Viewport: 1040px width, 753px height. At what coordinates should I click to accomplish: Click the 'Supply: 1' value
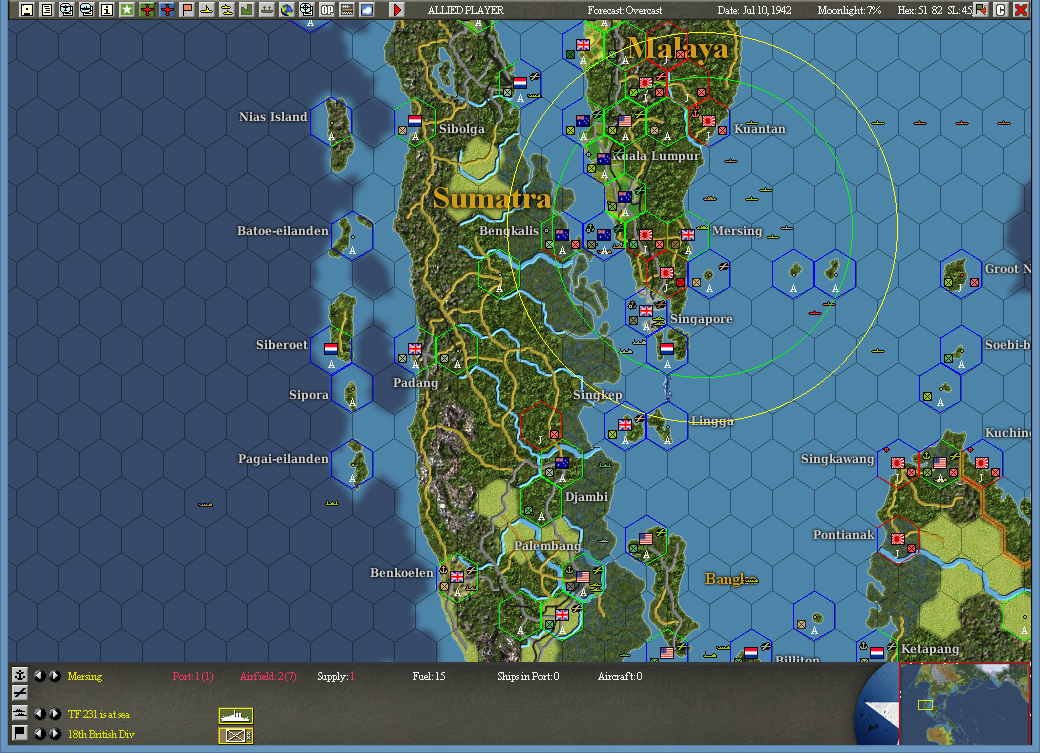coord(336,677)
